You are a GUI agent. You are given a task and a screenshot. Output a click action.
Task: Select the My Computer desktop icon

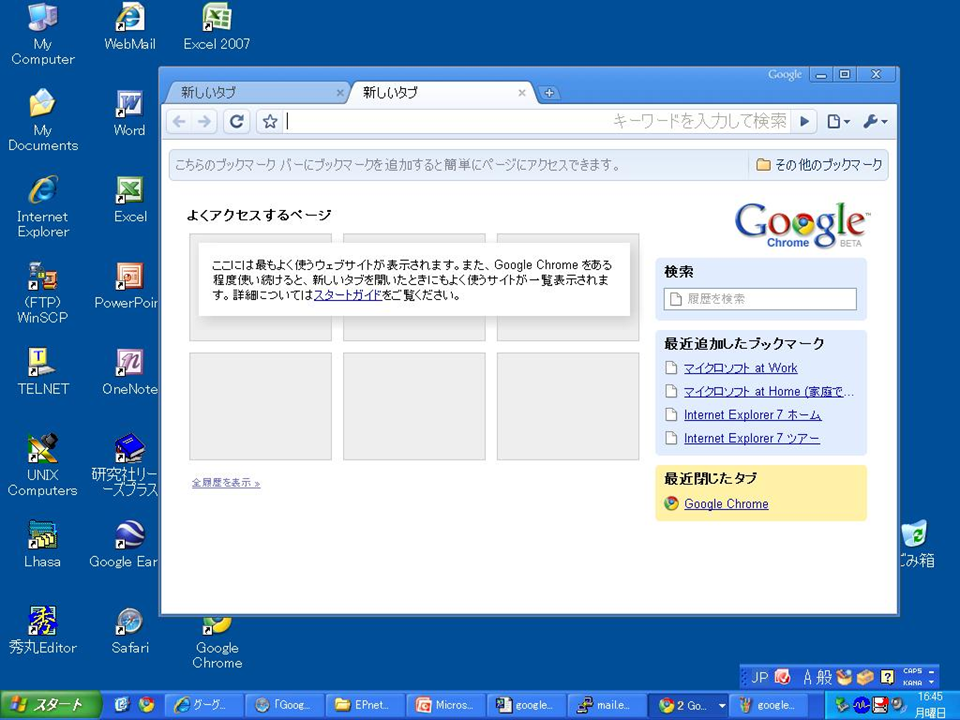[x=43, y=34]
